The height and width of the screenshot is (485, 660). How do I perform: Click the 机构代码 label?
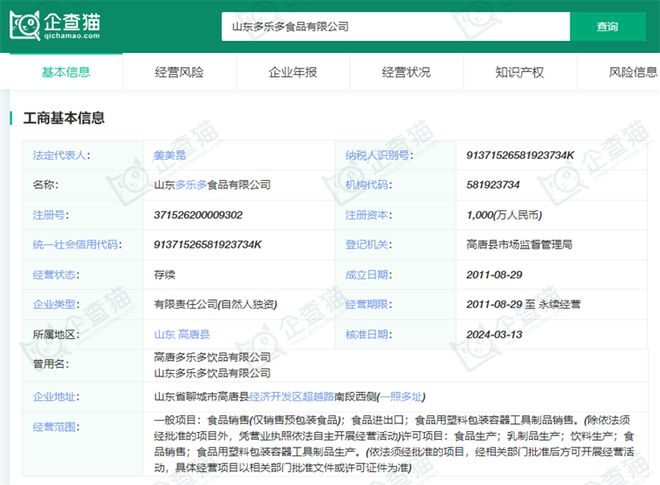(368, 185)
